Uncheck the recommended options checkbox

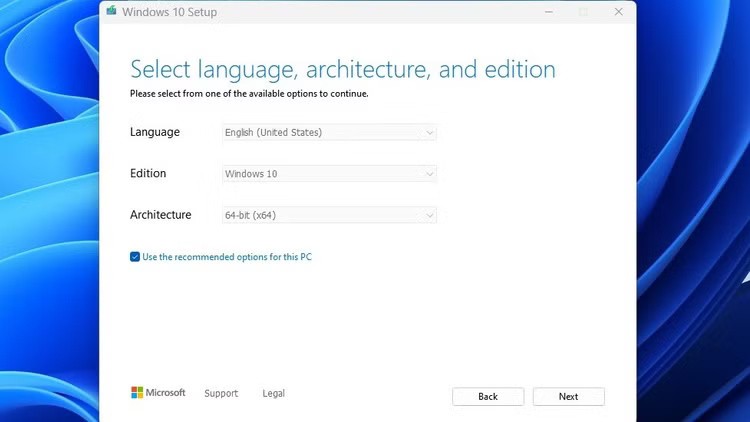(x=135, y=257)
